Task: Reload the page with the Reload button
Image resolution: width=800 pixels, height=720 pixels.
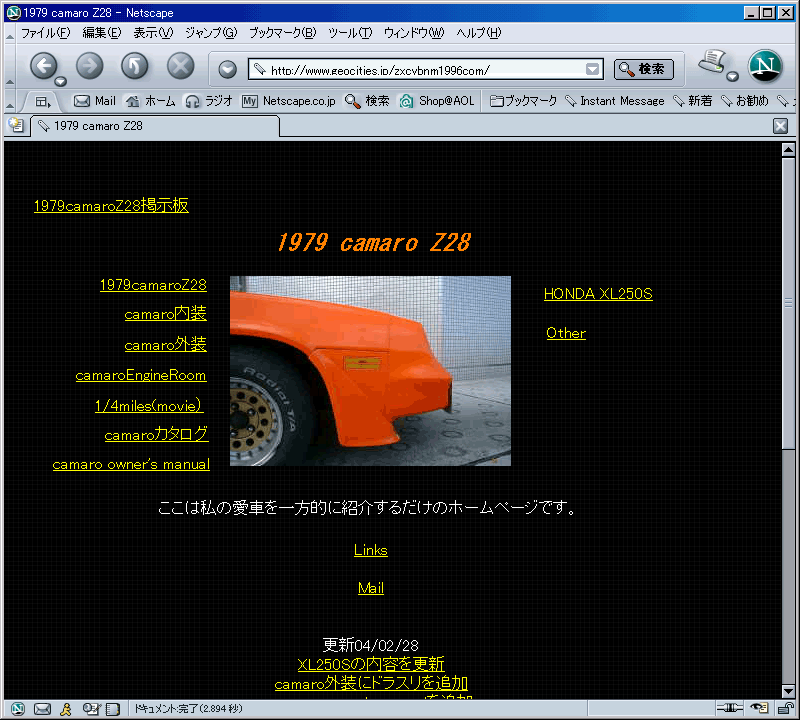Action: tap(135, 66)
